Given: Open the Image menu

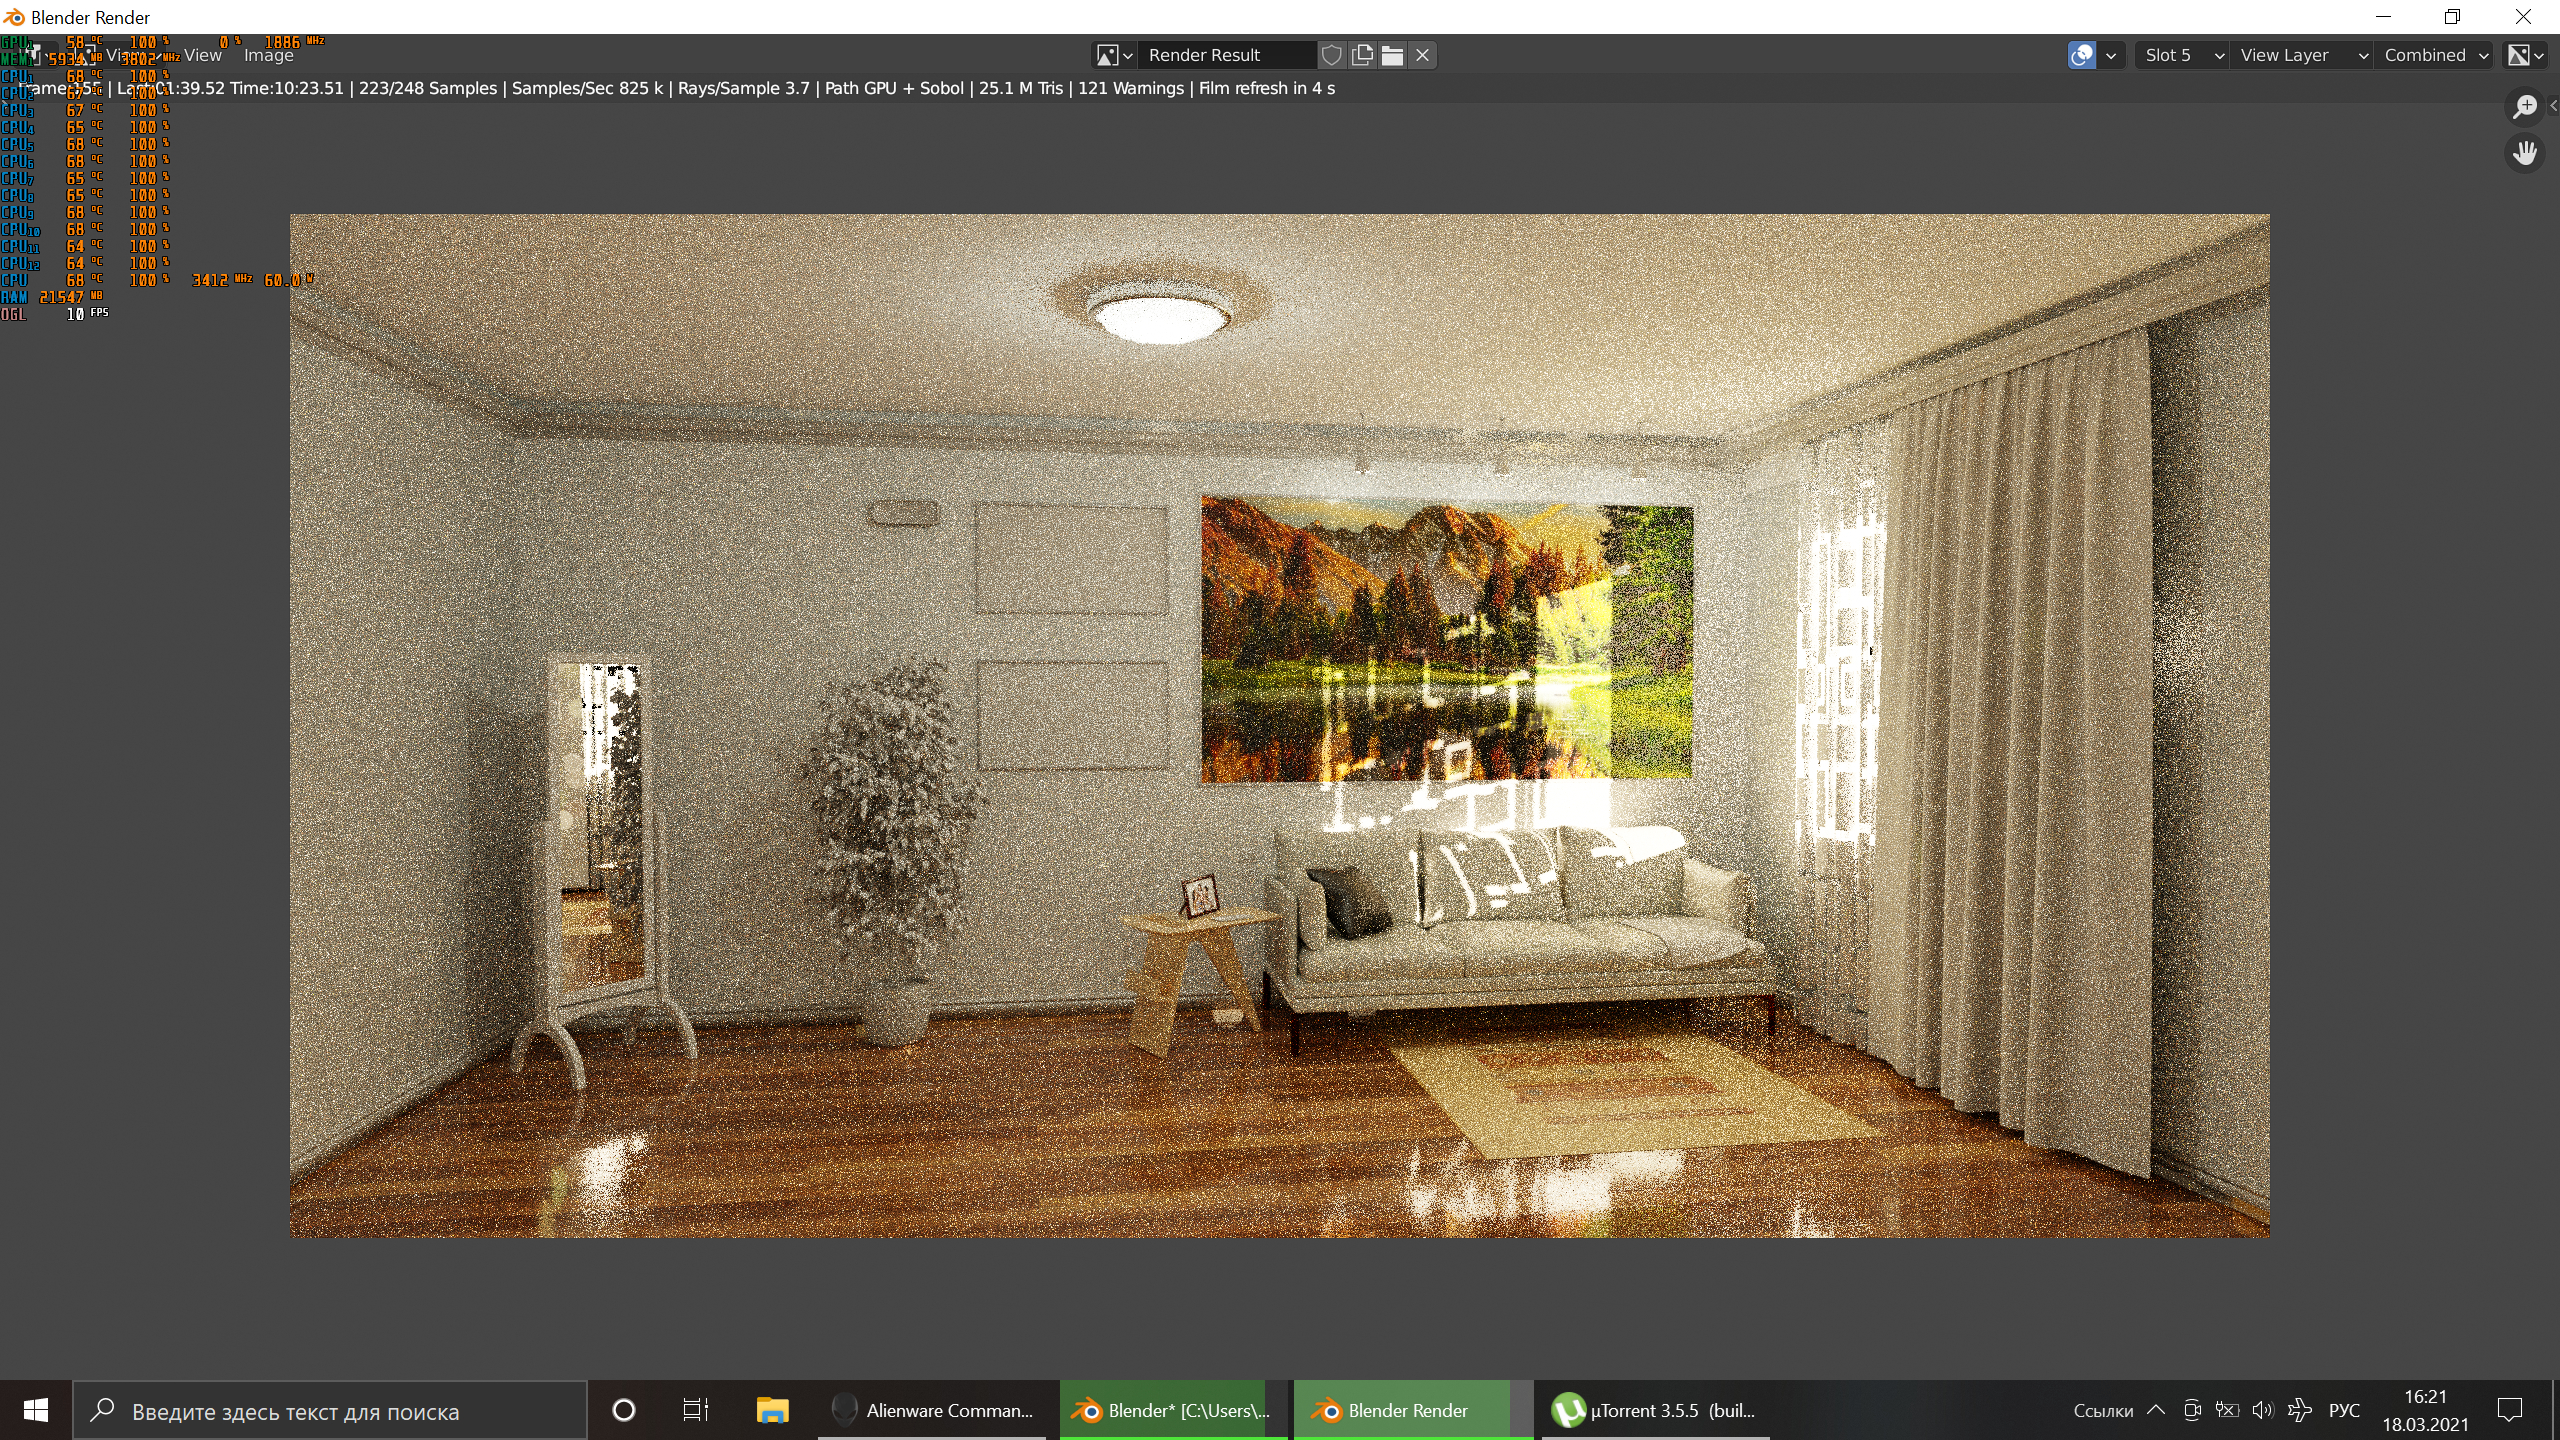Looking at the screenshot, I should point(268,55).
